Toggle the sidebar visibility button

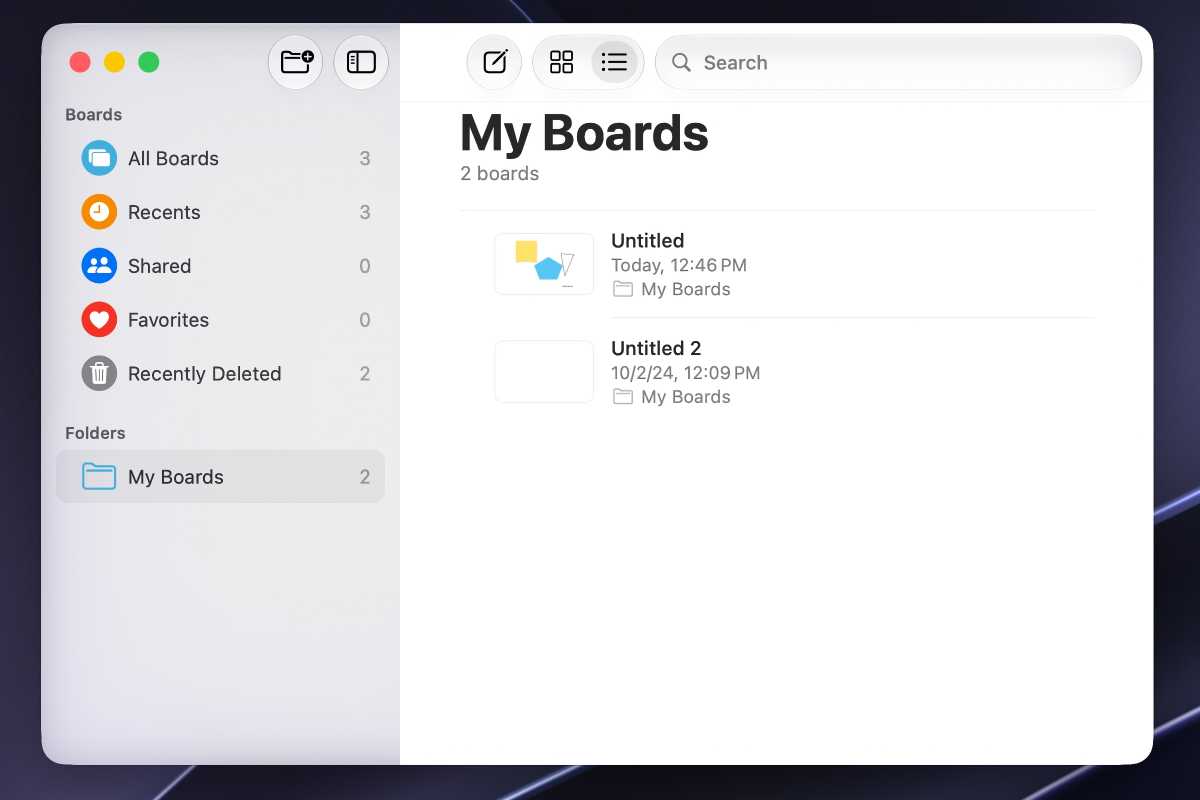point(361,62)
